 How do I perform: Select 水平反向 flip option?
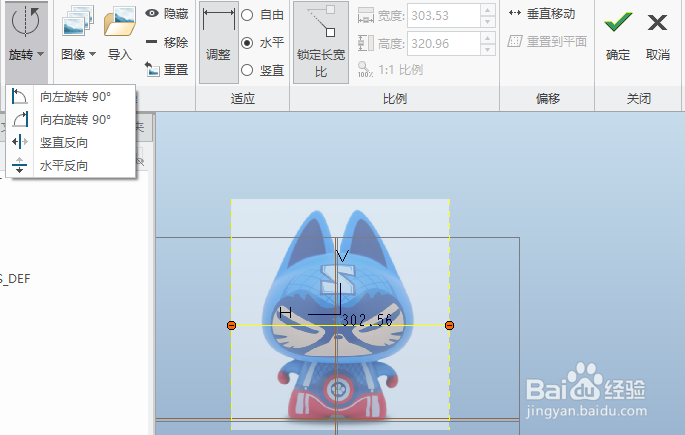click(64, 166)
